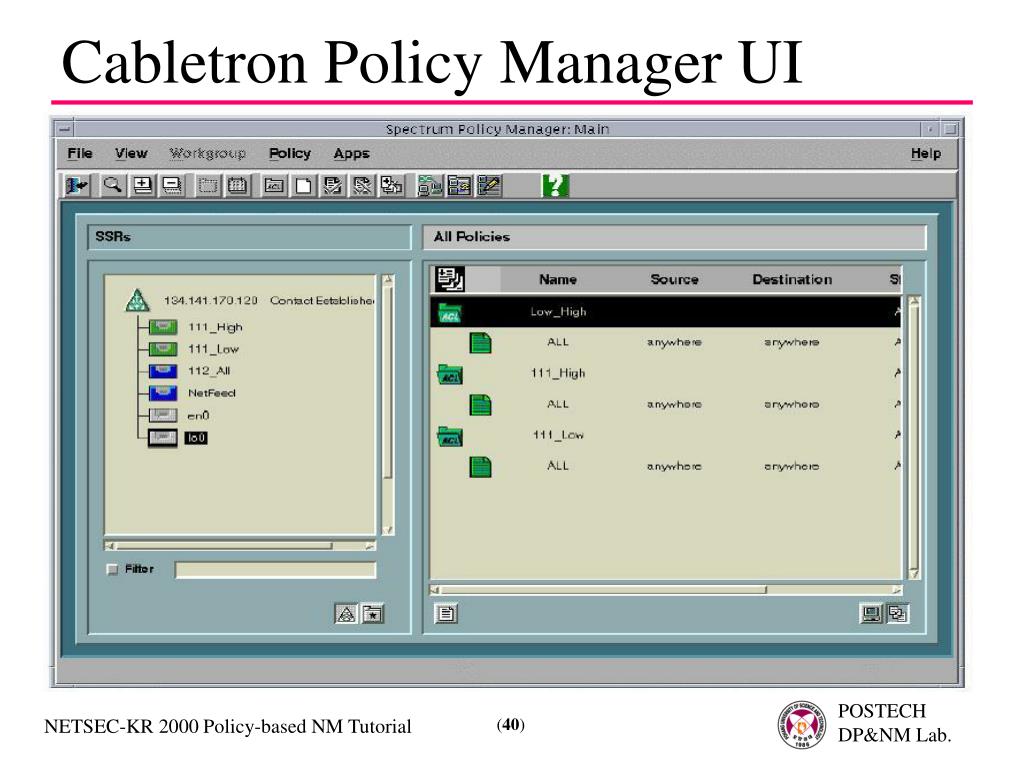The height and width of the screenshot is (768, 1024).
Task: Click the collapse-all minus toolbar icon
Action: pos(172,186)
